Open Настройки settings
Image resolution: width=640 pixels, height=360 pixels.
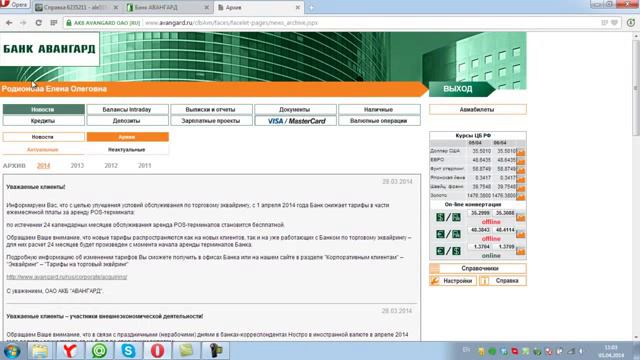(x=453, y=281)
